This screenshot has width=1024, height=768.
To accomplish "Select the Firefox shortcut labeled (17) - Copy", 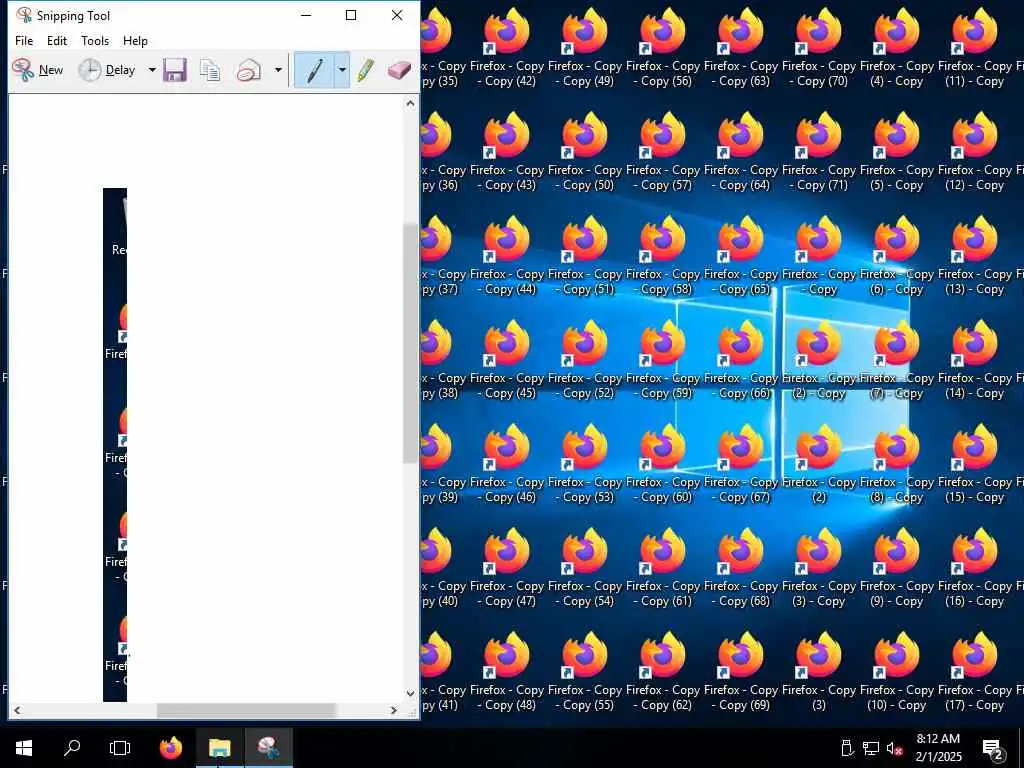I will (x=974, y=671).
